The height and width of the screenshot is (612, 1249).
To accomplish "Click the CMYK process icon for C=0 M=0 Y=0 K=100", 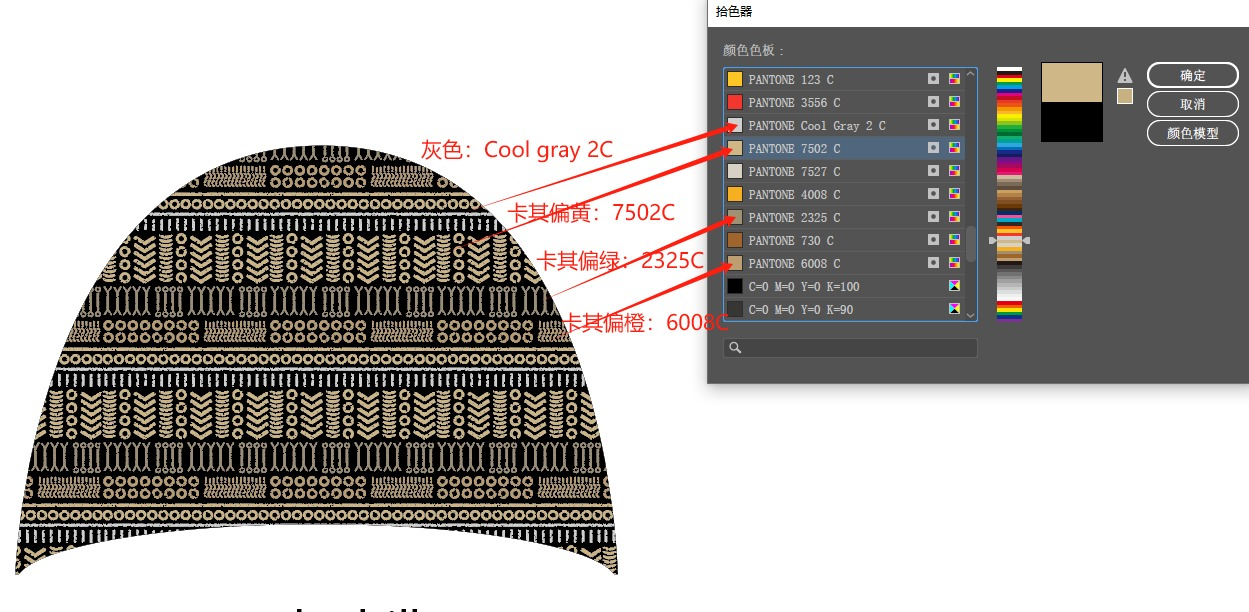I will click(x=955, y=287).
